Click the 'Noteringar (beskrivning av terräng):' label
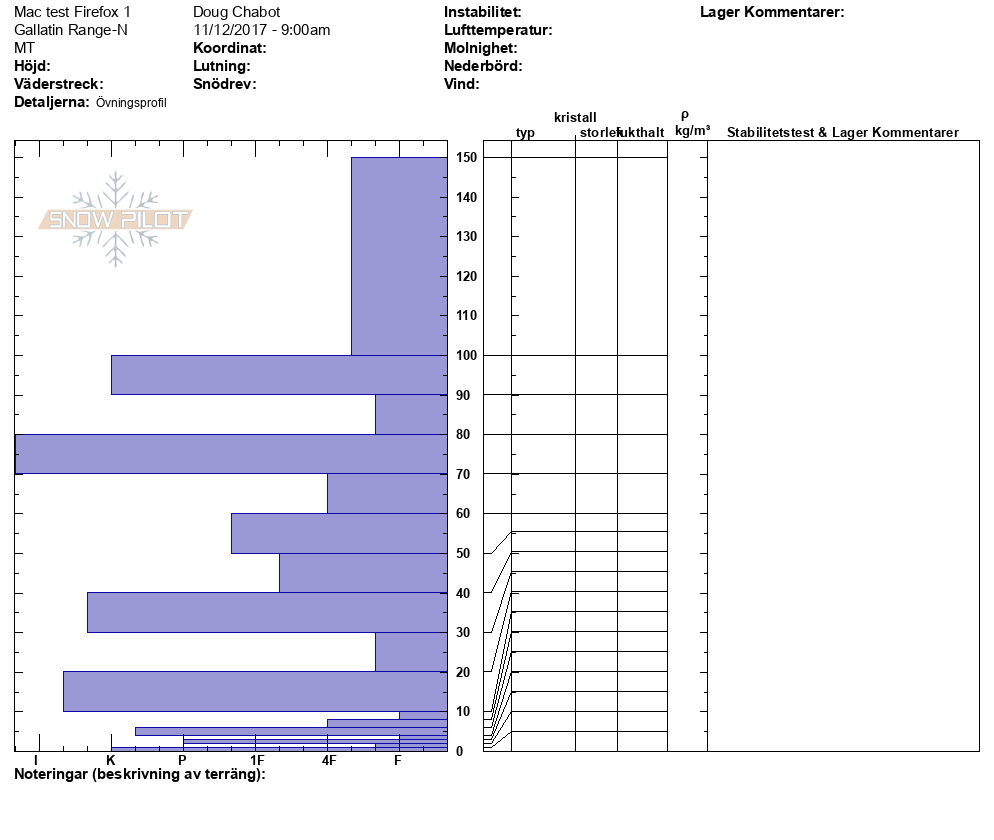Viewport: 994px width, 840px height. 139,775
